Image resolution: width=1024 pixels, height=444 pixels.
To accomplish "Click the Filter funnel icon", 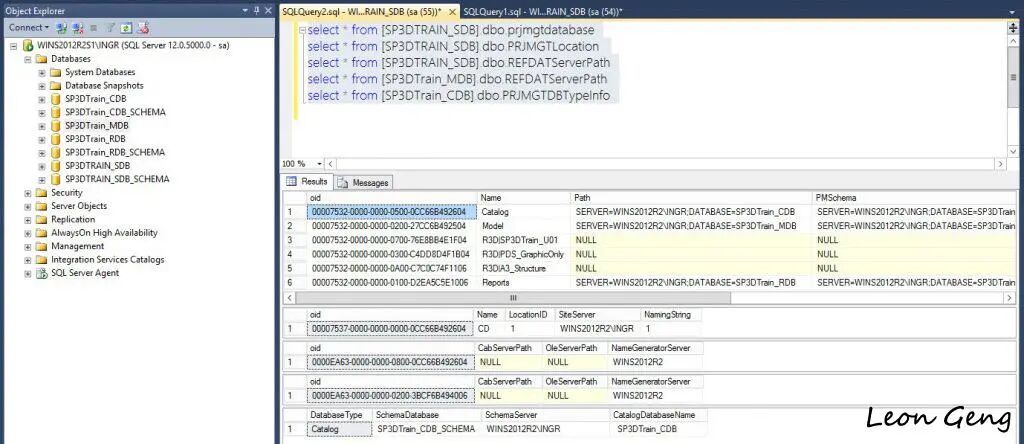I will pos(110,27).
